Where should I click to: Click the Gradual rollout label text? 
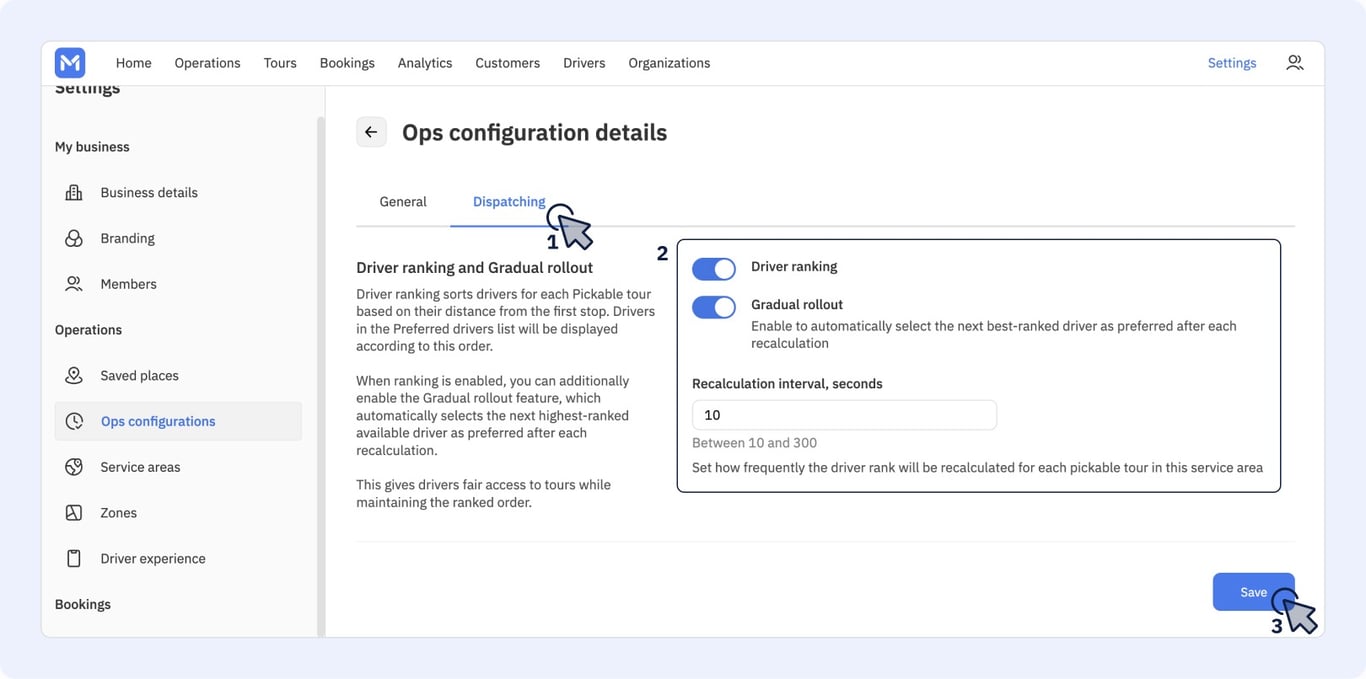pyautogui.click(x=797, y=304)
